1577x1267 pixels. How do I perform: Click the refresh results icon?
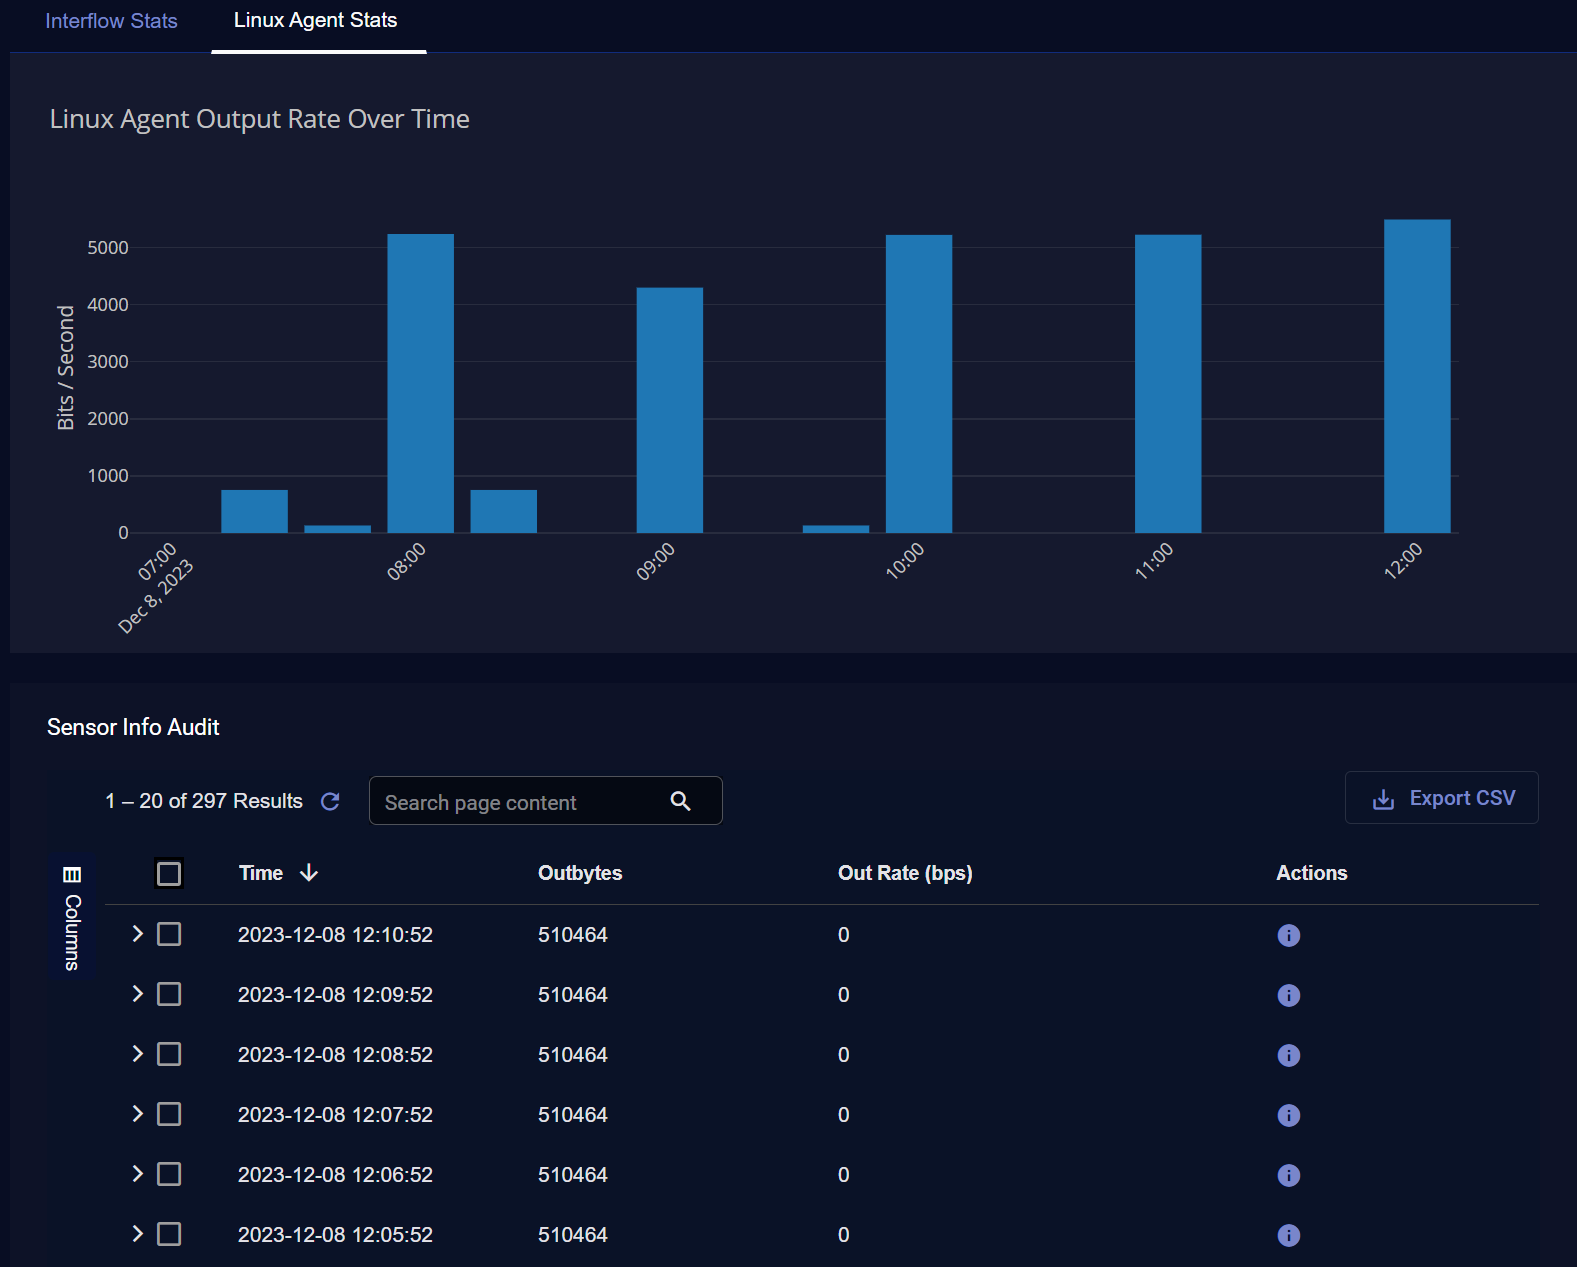[330, 801]
